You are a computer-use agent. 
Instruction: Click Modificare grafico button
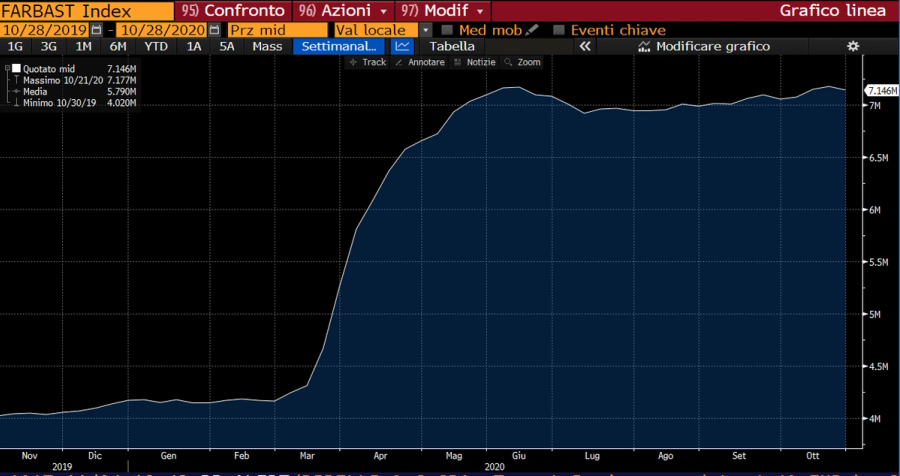tap(705, 47)
